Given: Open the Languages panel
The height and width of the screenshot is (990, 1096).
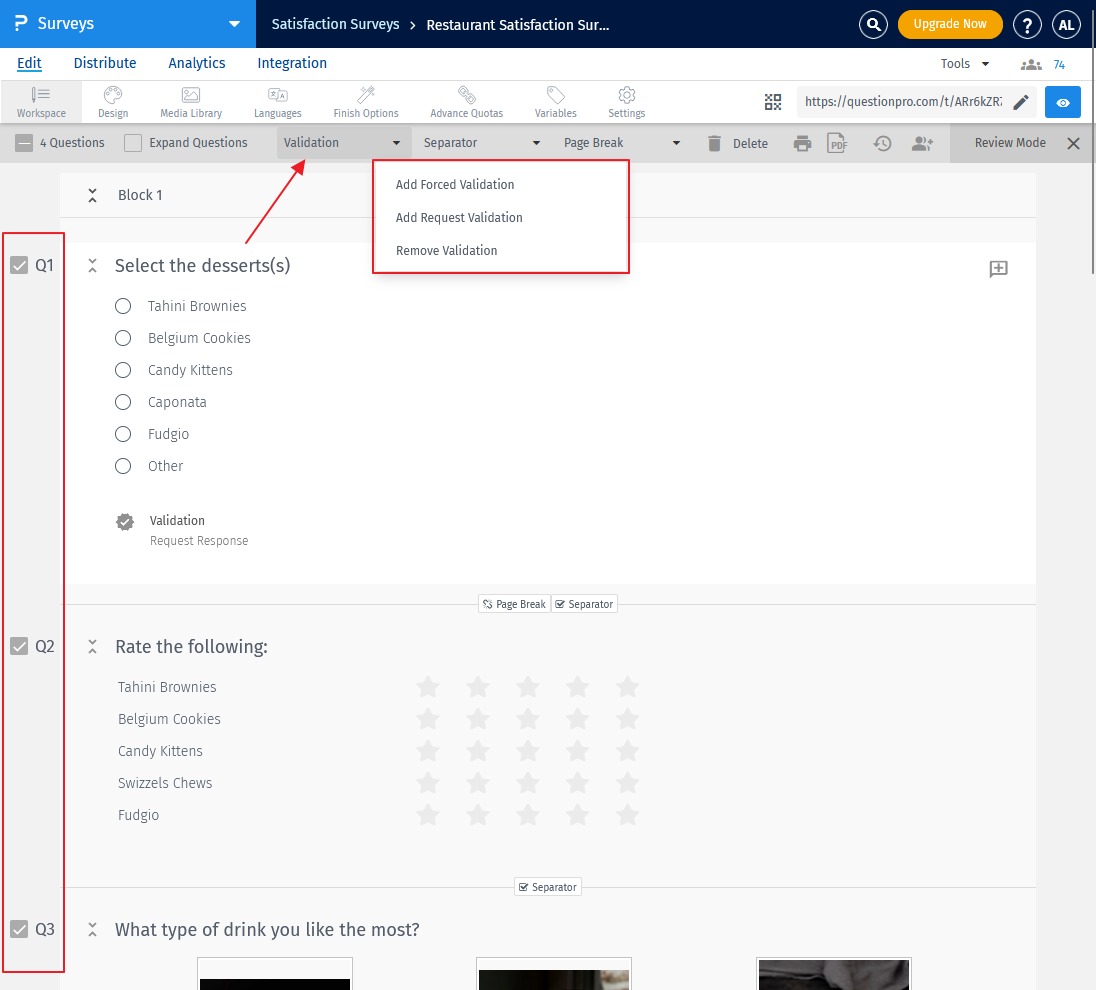Looking at the screenshot, I should tap(277, 101).
